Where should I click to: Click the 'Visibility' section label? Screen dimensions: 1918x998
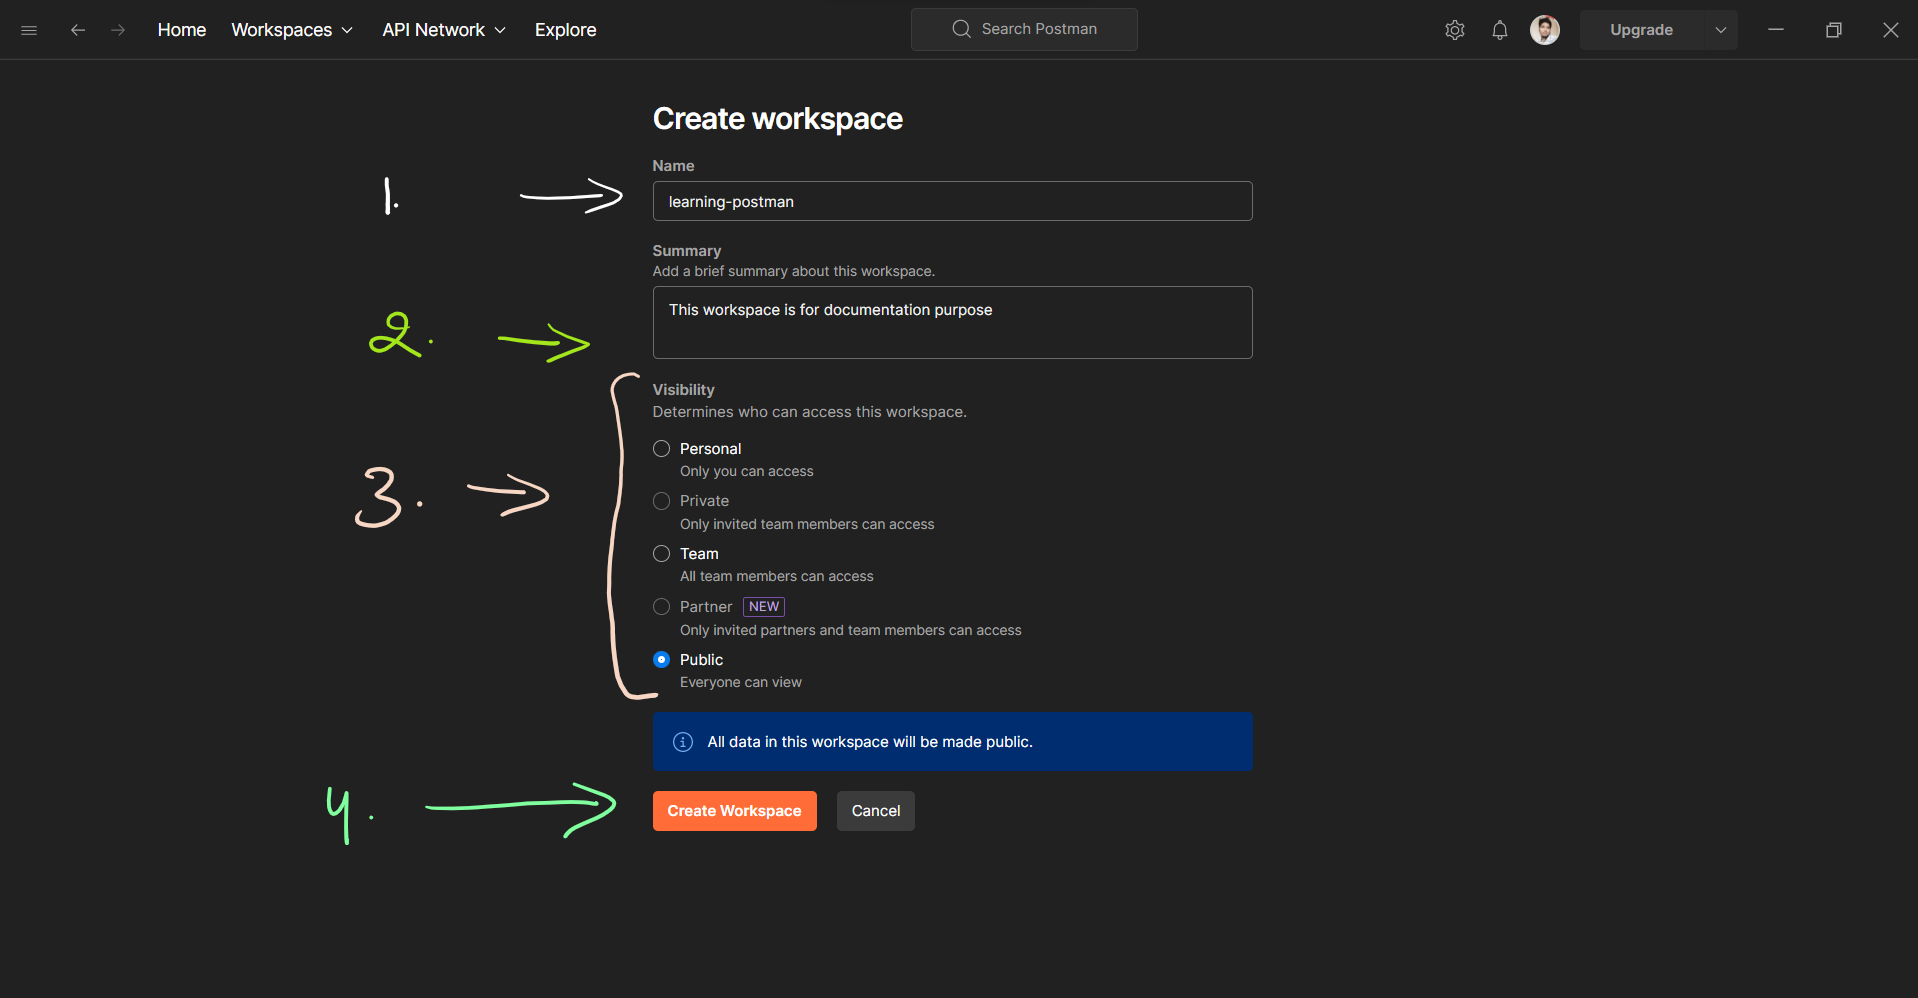click(x=684, y=390)
